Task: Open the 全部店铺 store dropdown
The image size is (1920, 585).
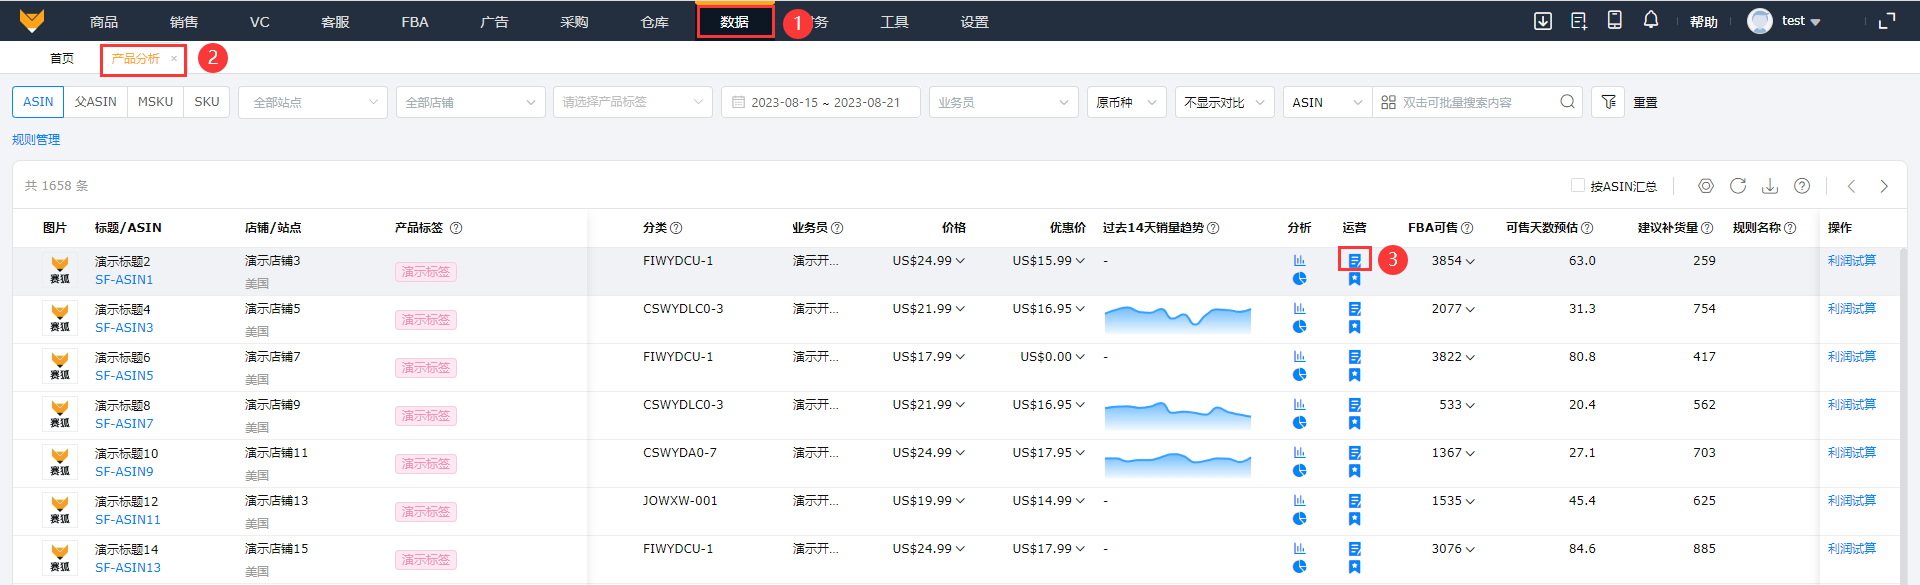Action: (x=470, y=102)
